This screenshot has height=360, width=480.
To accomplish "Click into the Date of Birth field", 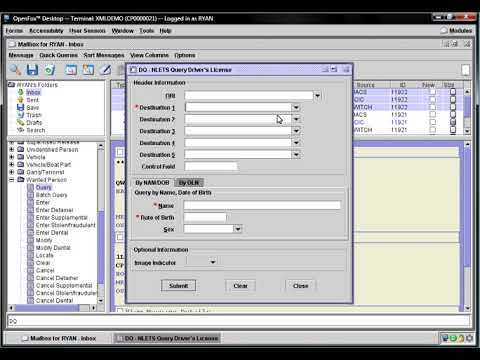I will tap(205, 217).
